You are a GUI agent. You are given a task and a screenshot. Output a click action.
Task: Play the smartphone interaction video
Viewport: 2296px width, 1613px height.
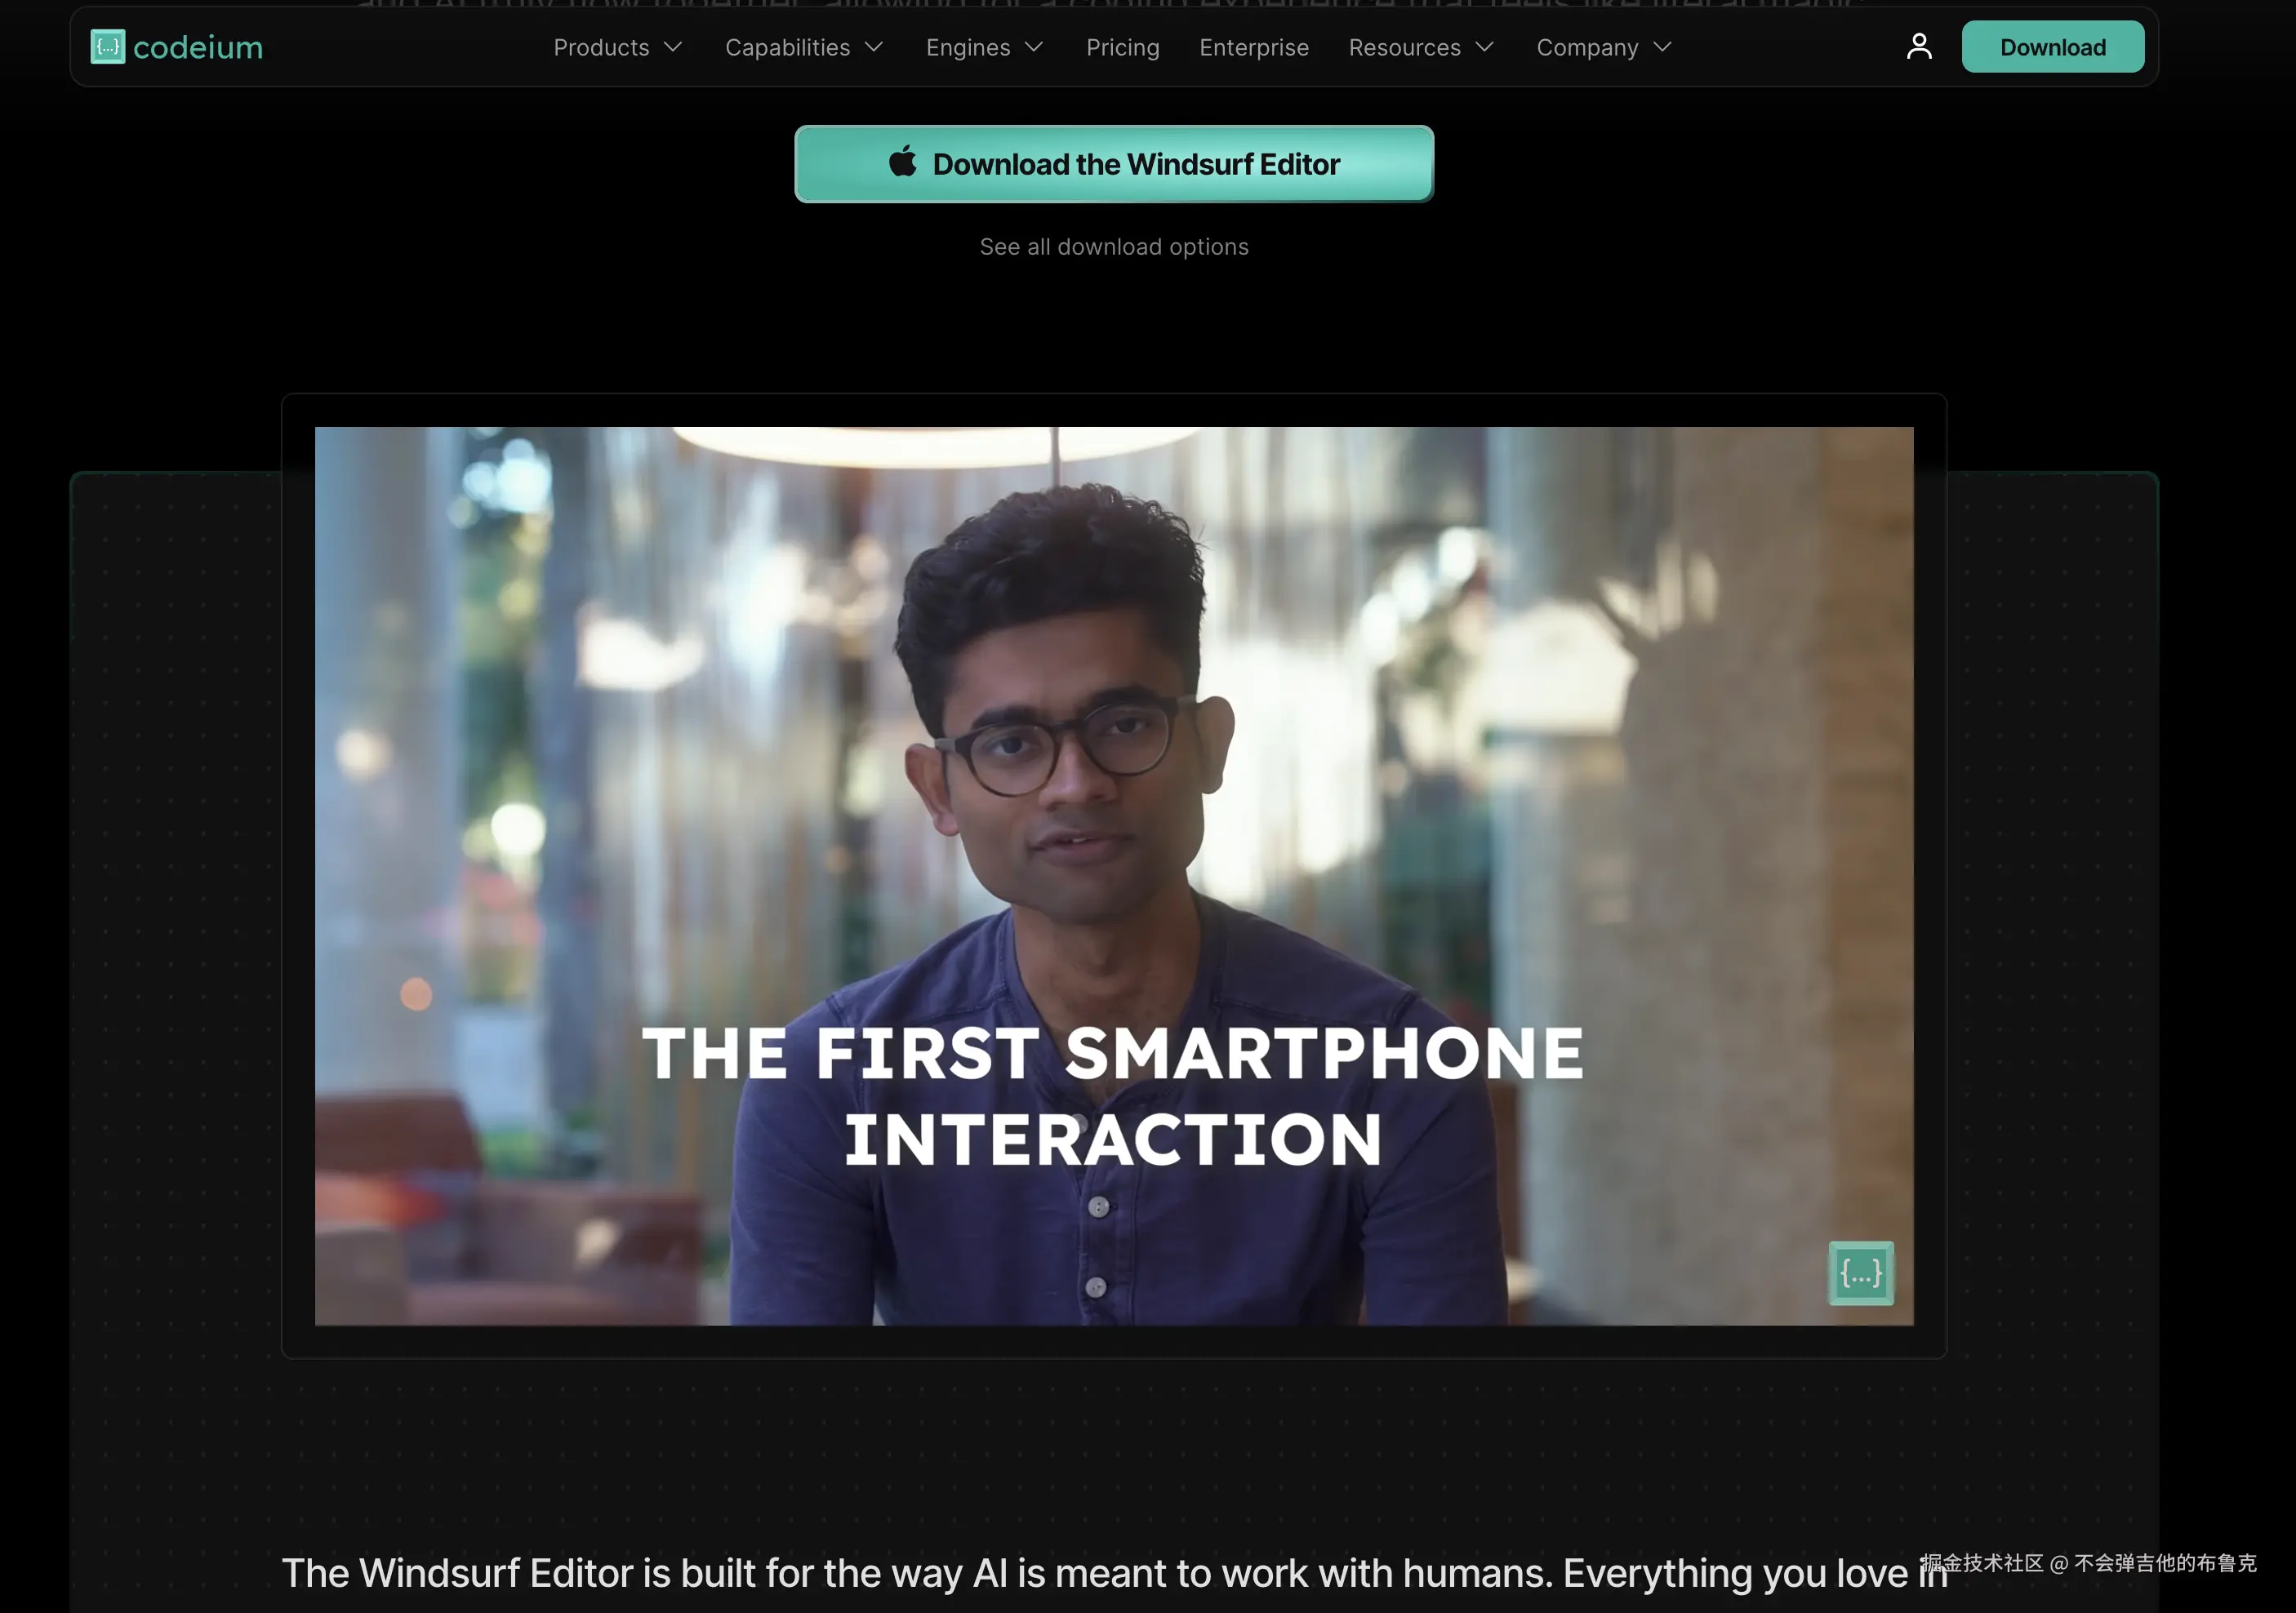1113,876
